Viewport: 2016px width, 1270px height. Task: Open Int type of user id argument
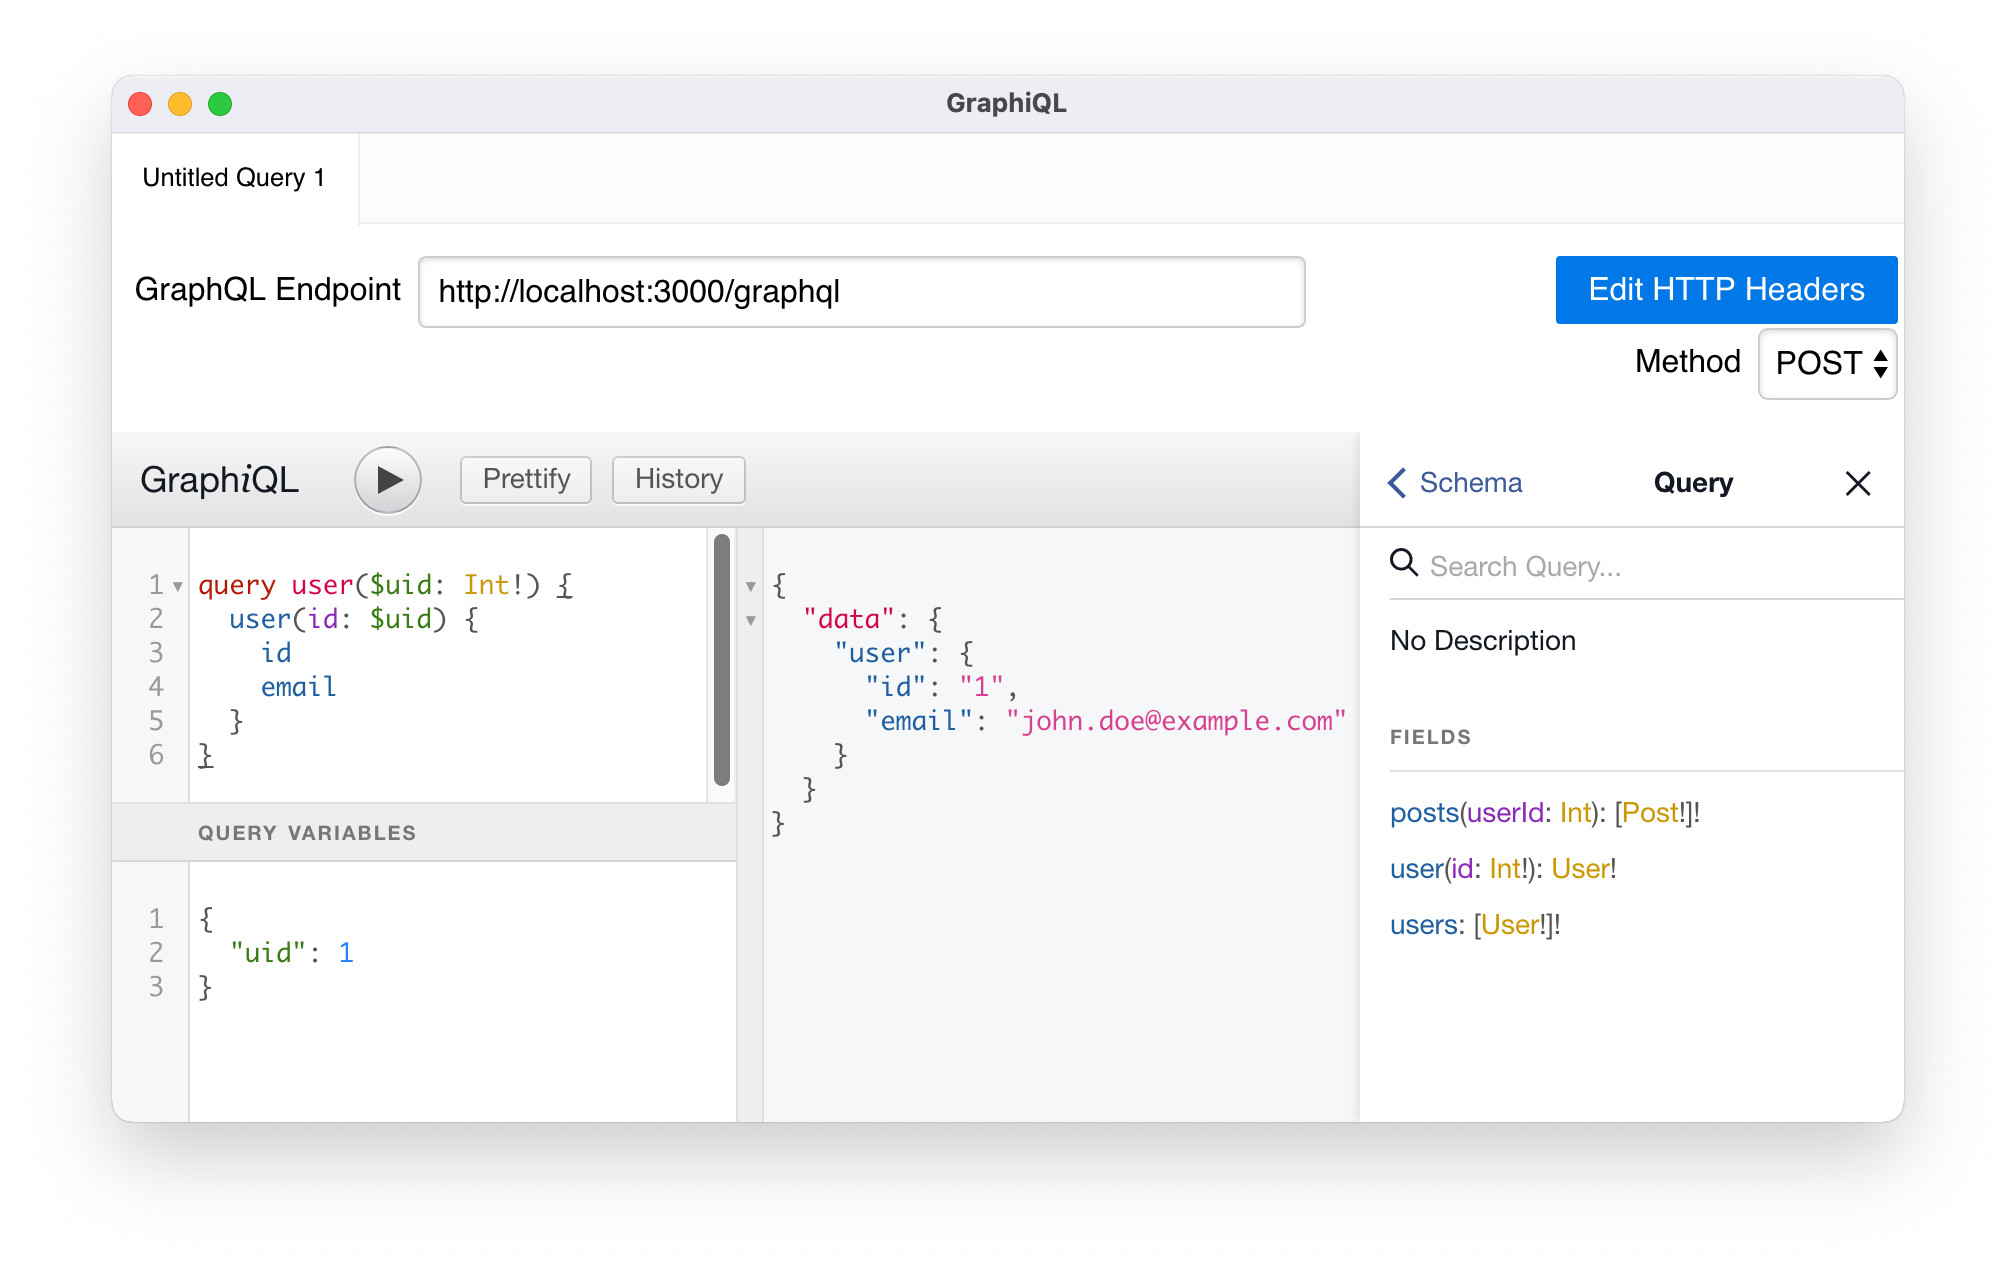pyautogui.click(x=1505, y=869)
